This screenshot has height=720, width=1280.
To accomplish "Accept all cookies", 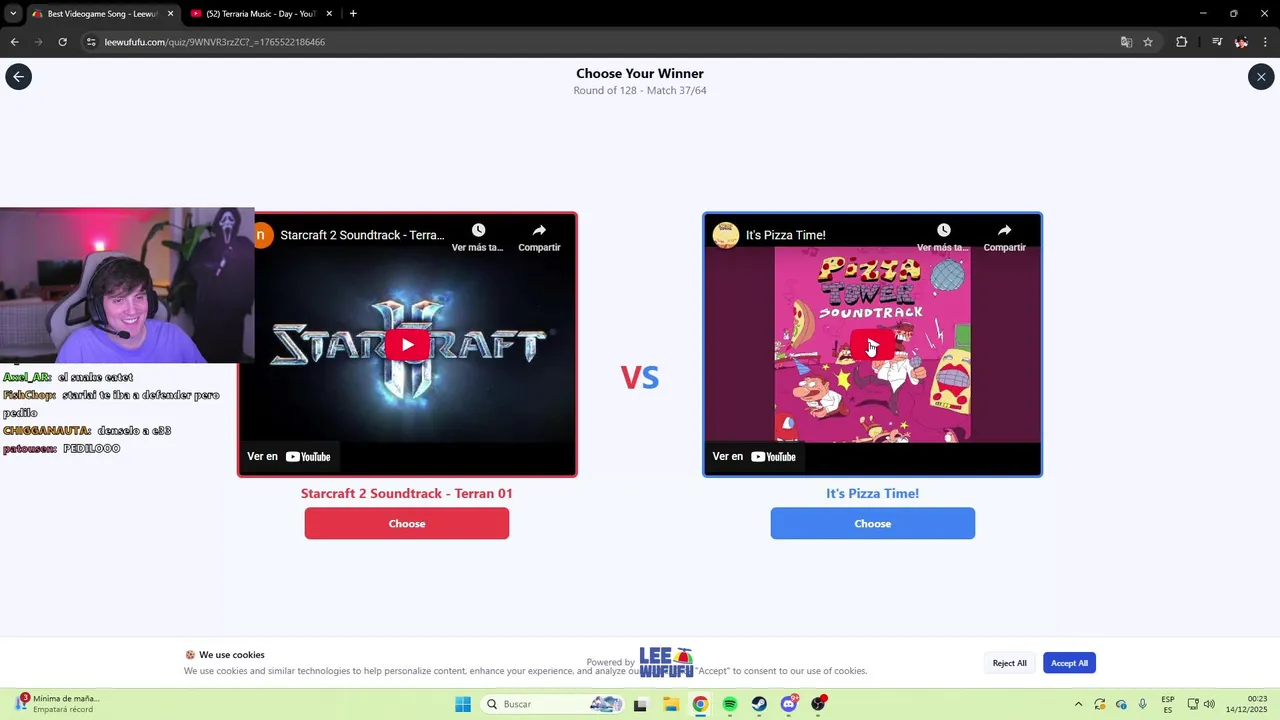I will [1069, 663].
